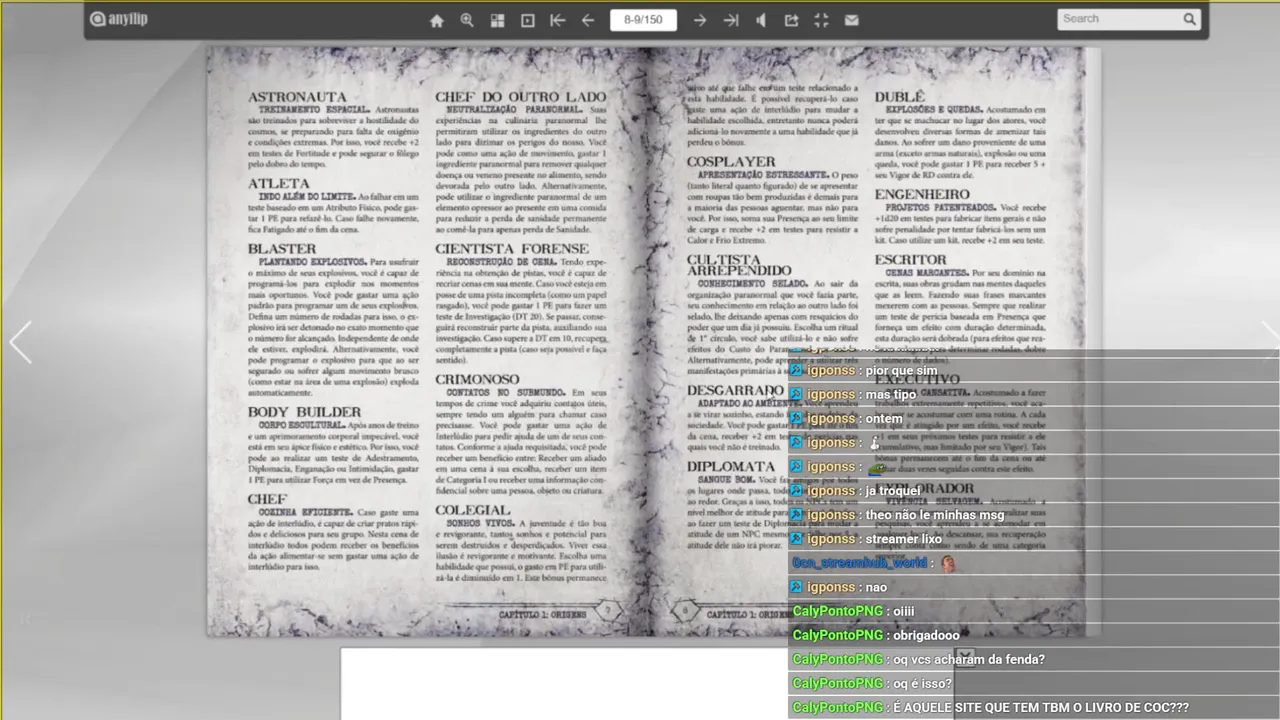Click the ATLETA heading
This screenshot has width=1280, height=720.
coord(279,184)
